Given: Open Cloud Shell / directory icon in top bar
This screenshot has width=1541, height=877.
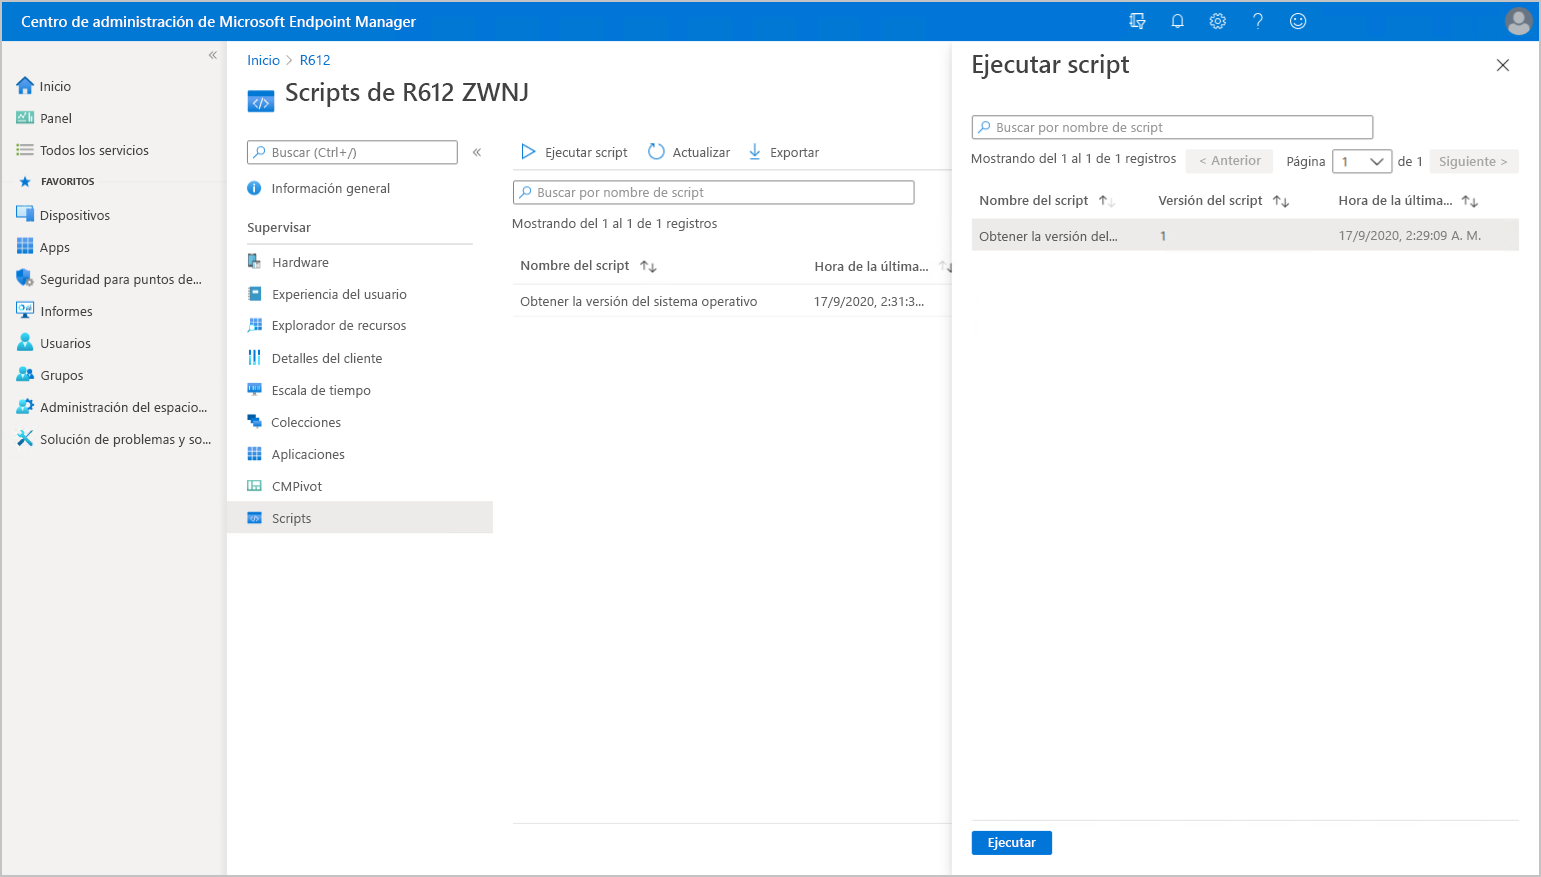Looking at the screenshot, I should click(x=1137, y=21).
